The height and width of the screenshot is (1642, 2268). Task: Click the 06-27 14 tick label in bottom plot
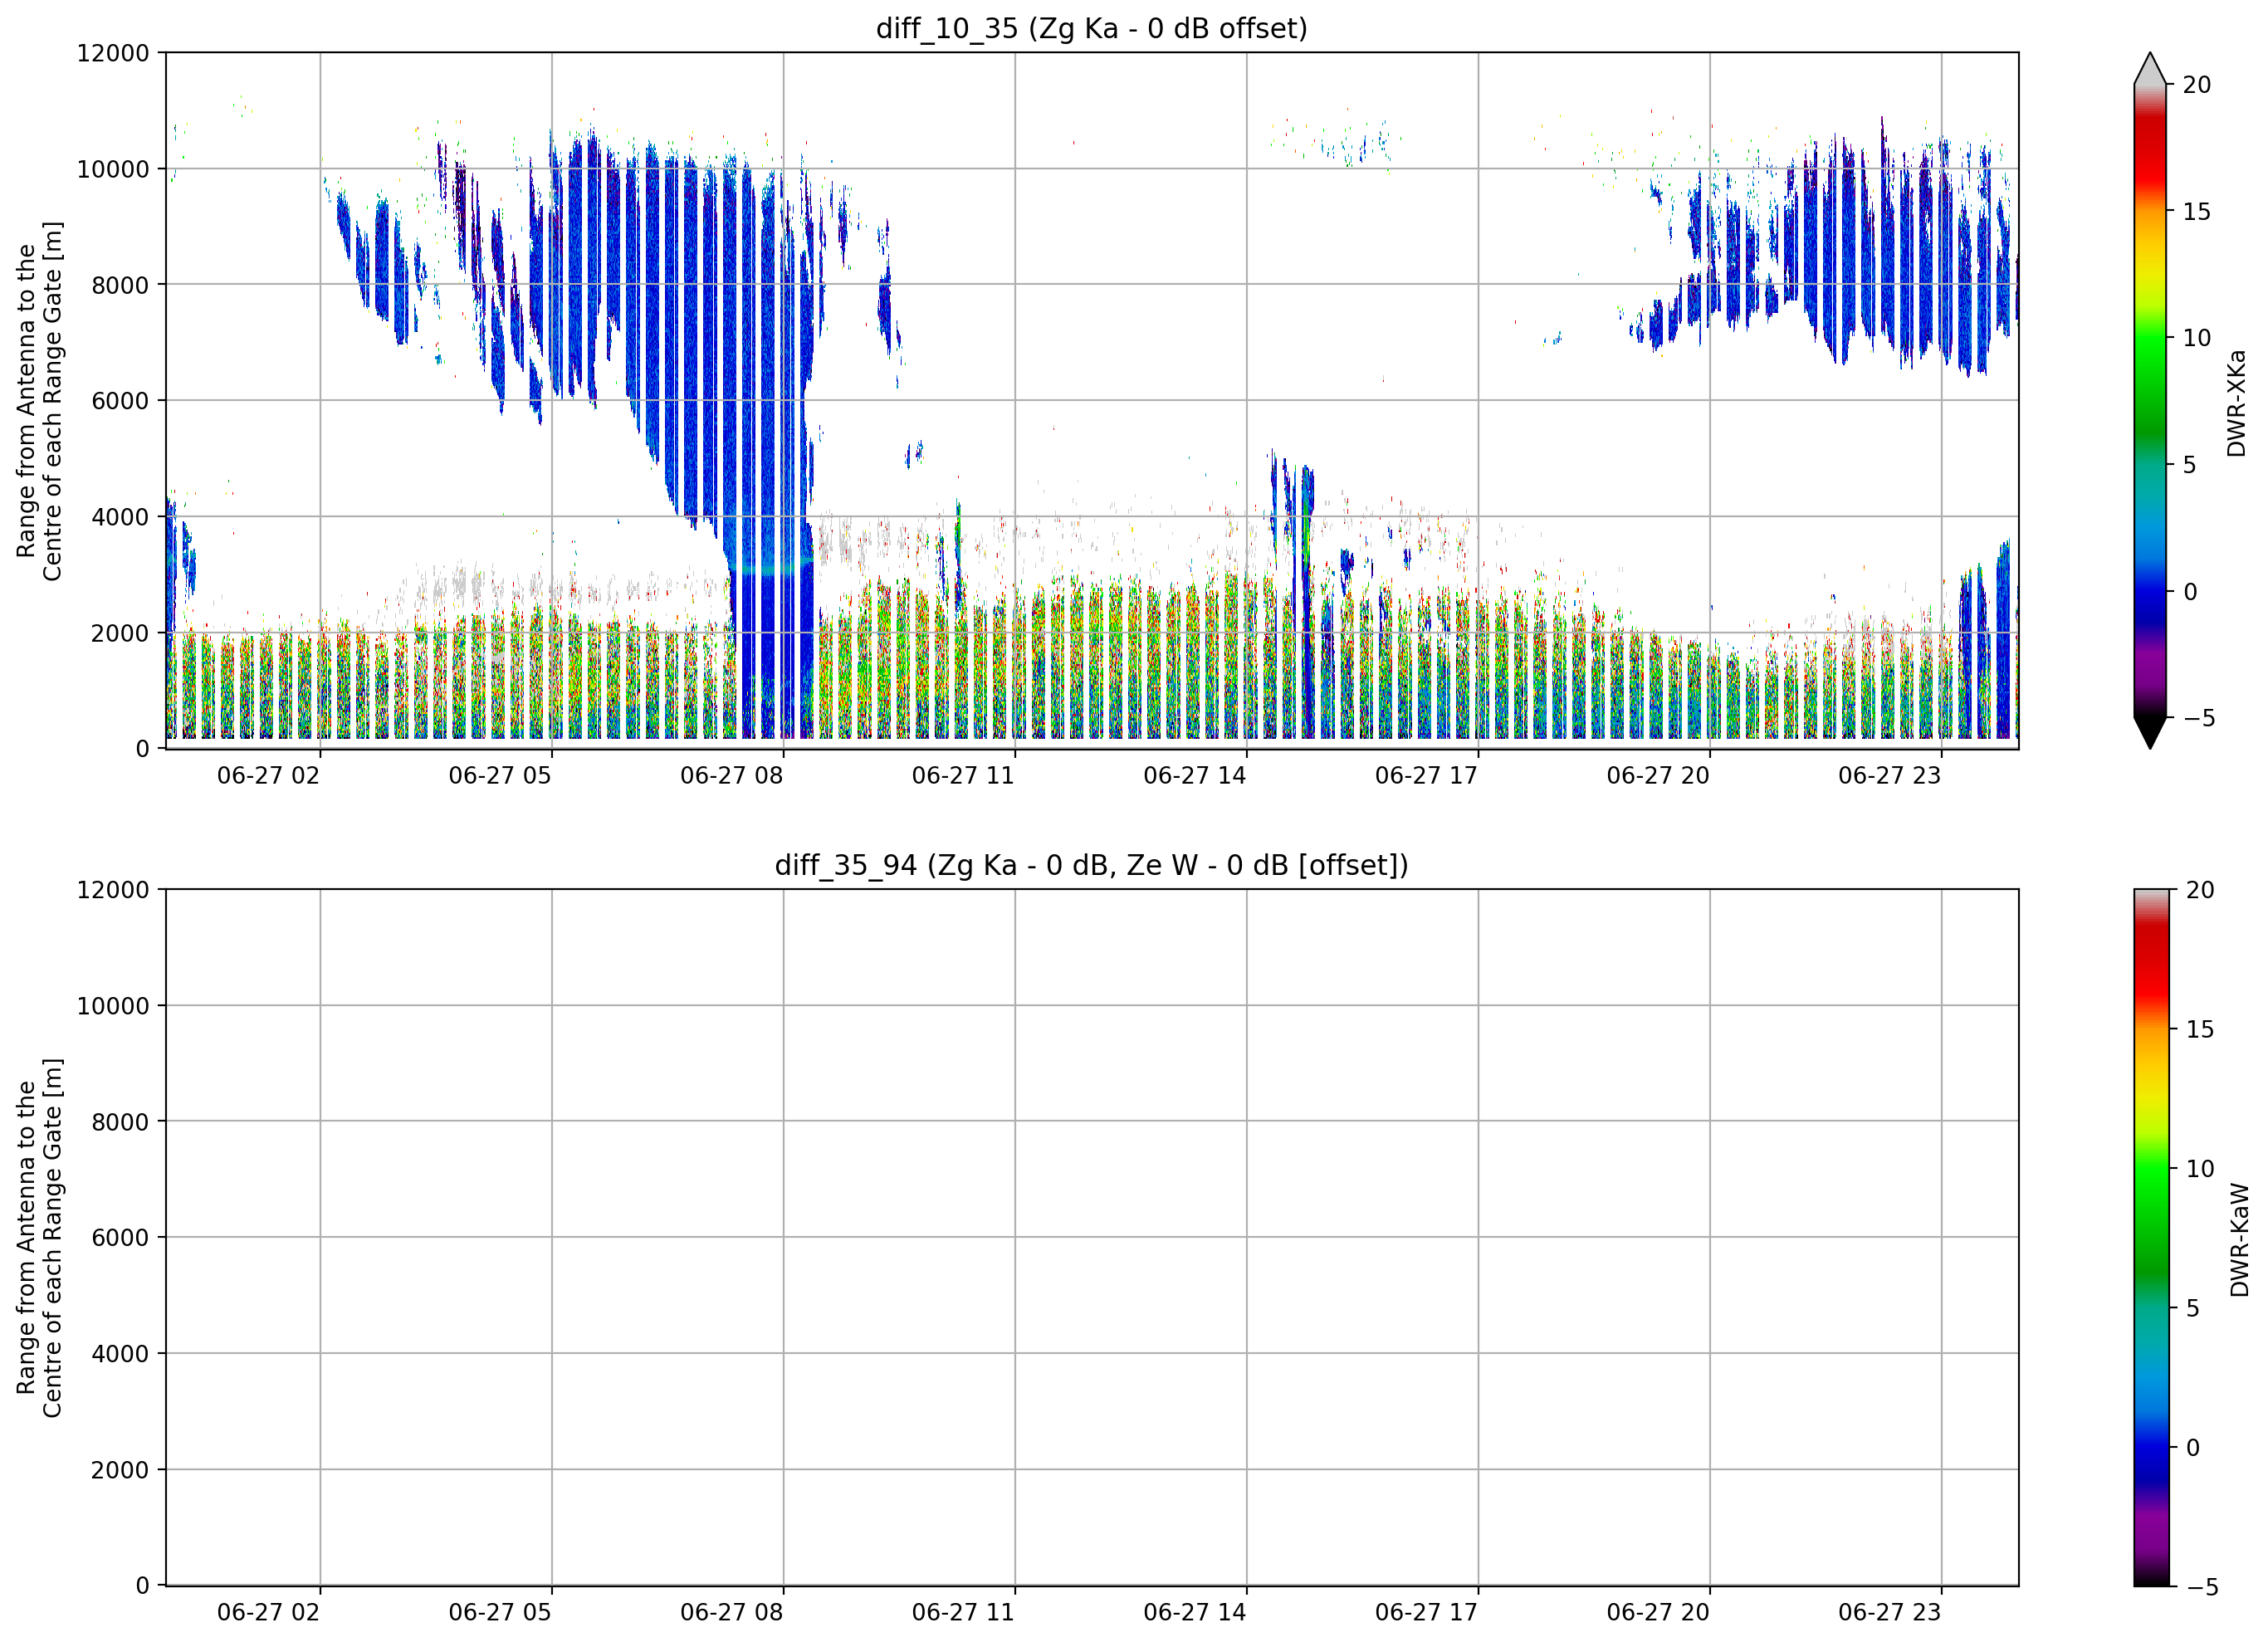point(1194,1612)
